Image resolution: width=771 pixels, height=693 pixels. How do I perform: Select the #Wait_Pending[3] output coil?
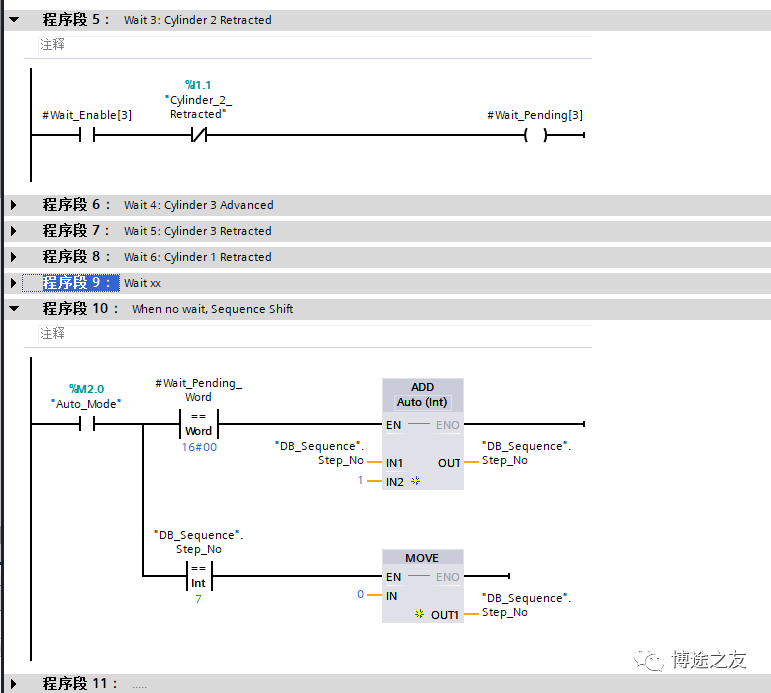point(535,134)
